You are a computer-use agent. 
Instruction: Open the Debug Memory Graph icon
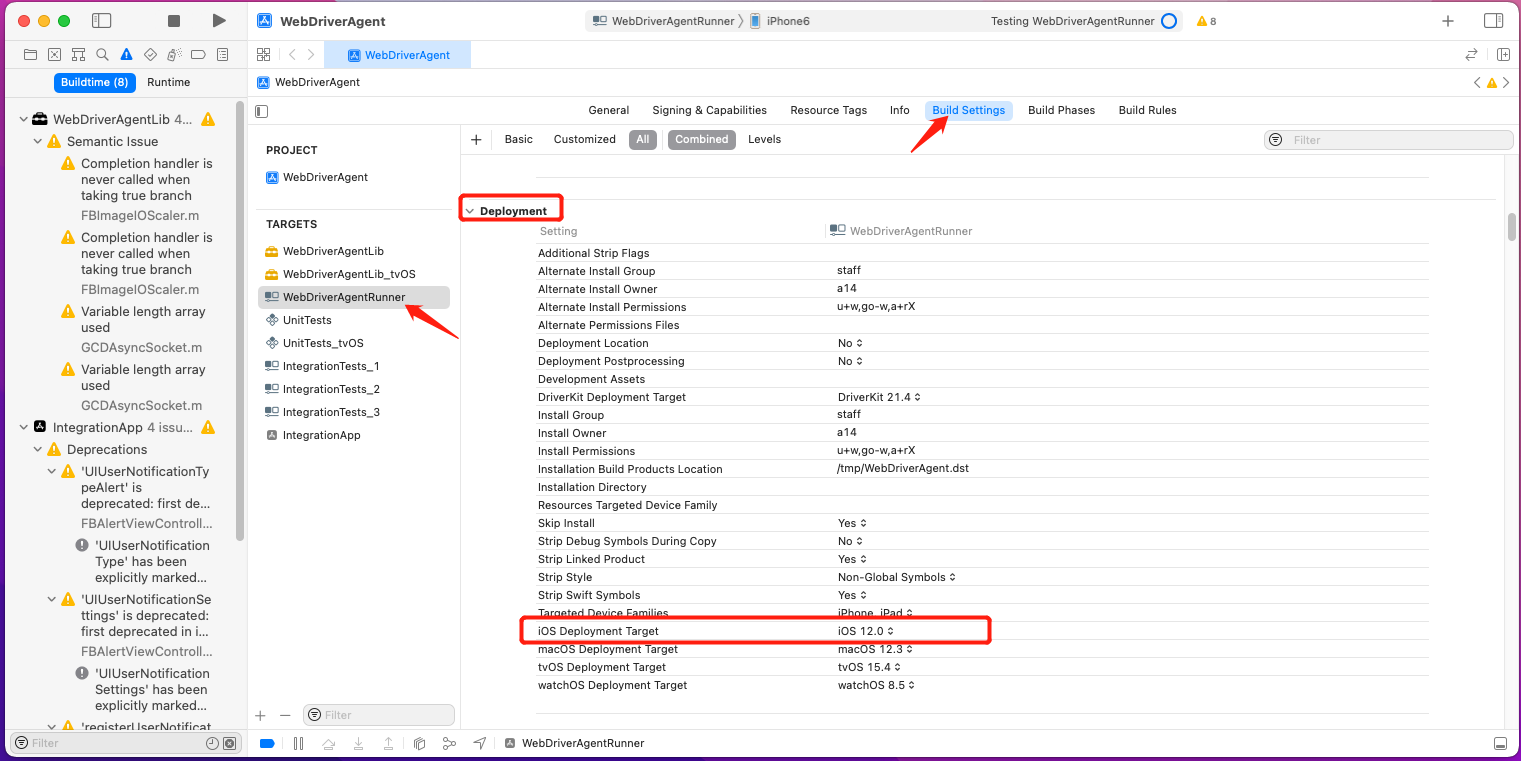(x=449, y=743)
